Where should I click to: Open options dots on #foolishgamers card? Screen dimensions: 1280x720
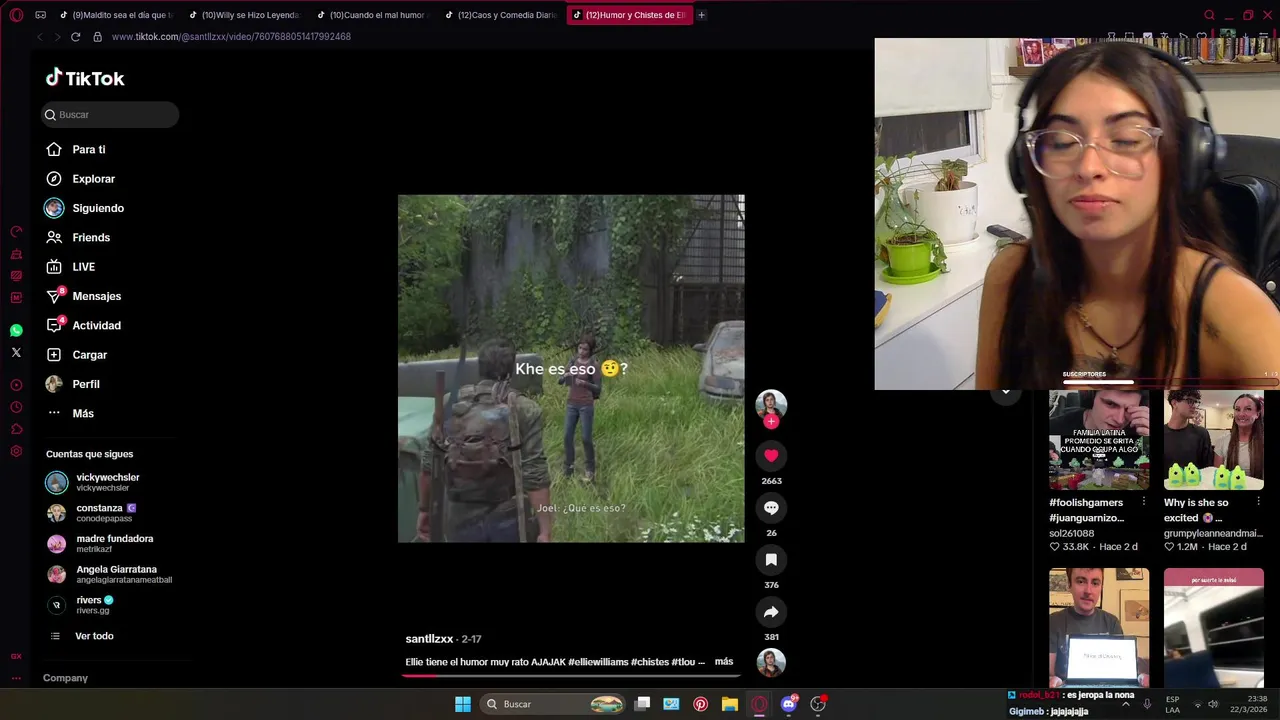coord(1143,502)
